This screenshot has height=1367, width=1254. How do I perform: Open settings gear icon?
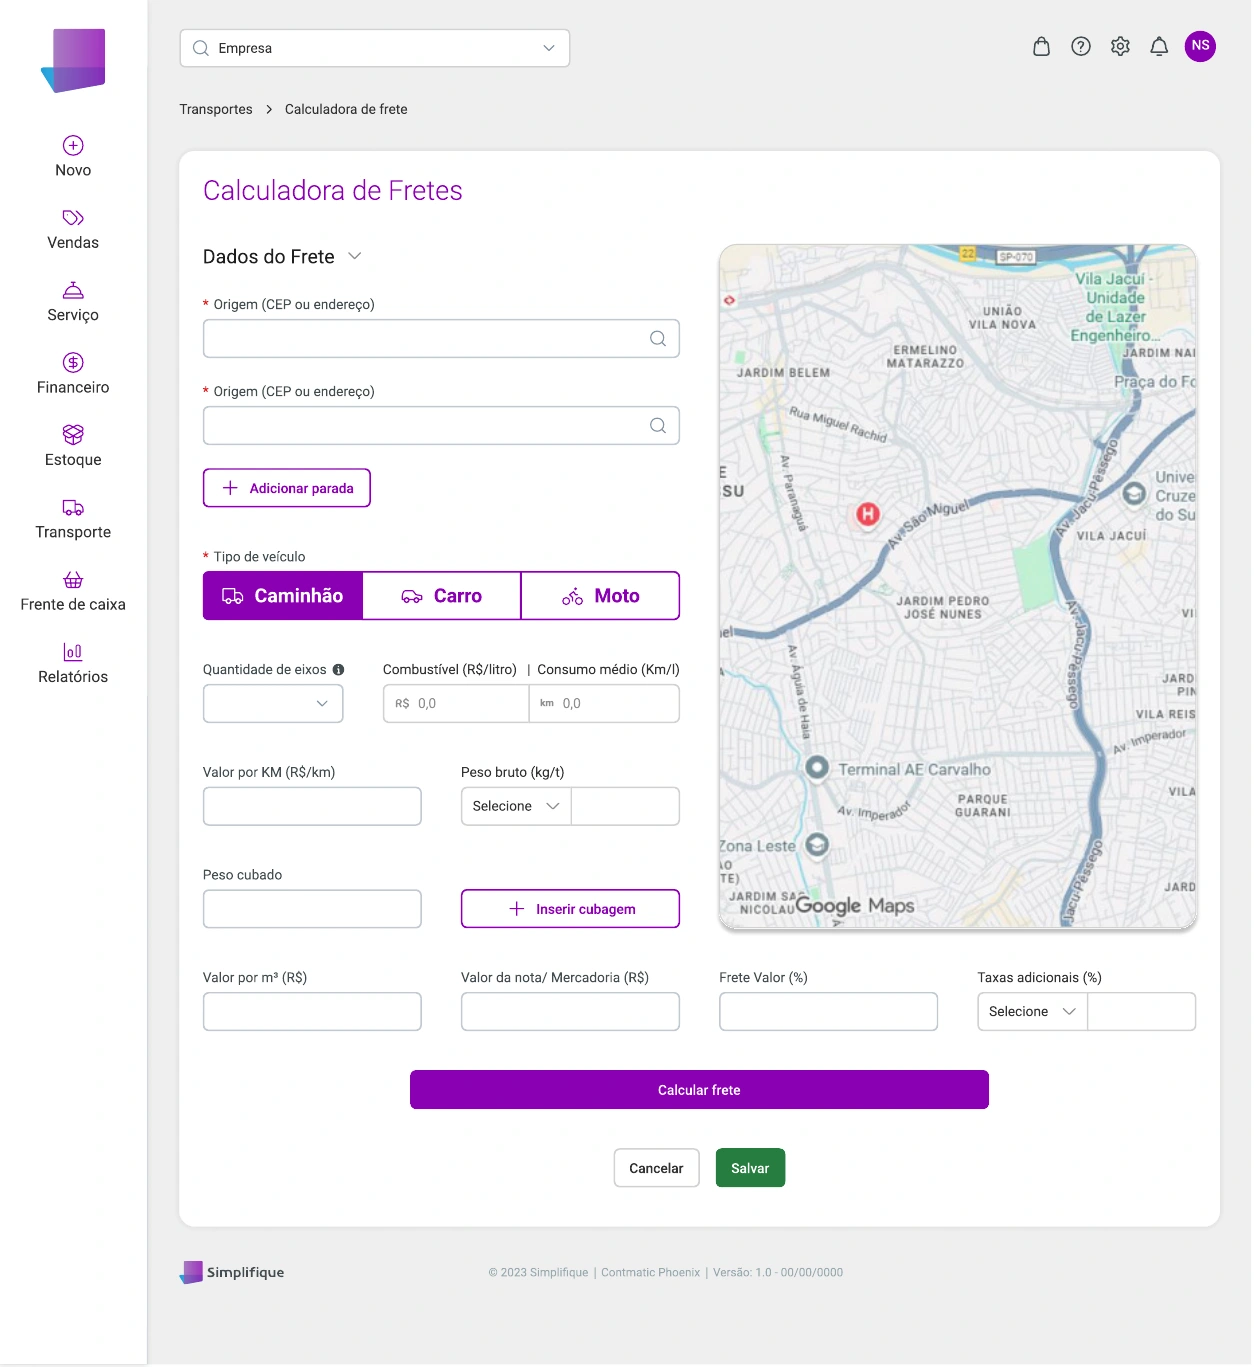(1120, 46)
